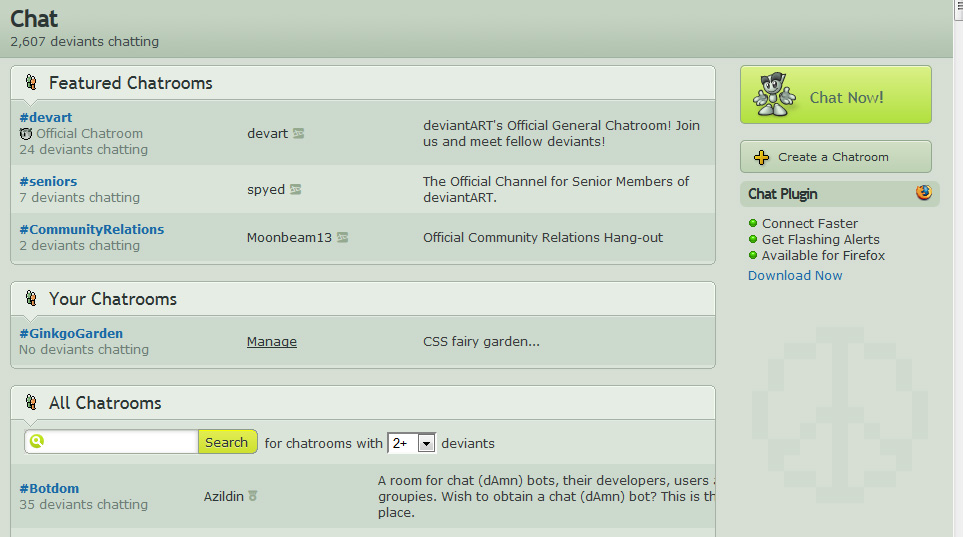
Task: Click the Your Chatrooms header icon
Action: tap(31, 299)
